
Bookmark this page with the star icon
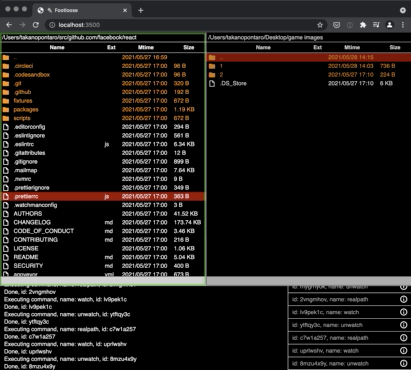pos(320,25)
